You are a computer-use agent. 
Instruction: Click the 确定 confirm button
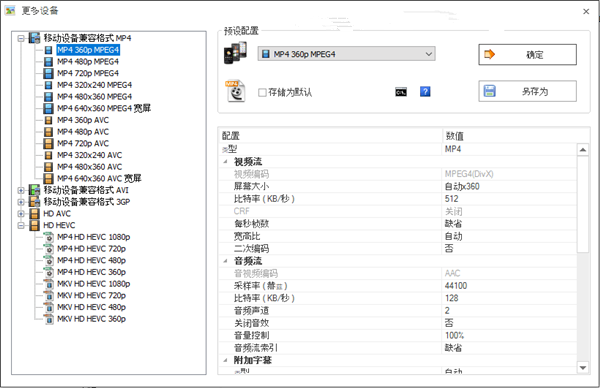[527, 54]
